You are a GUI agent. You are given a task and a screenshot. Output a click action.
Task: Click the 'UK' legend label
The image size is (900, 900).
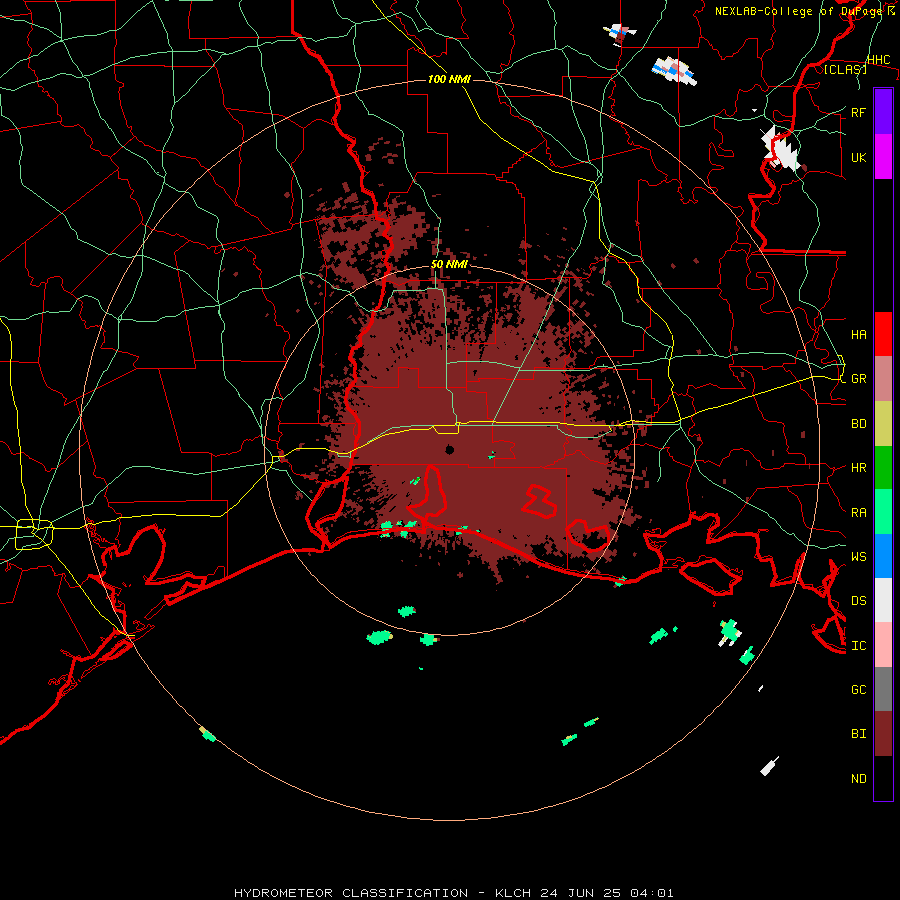coord(858,157)
